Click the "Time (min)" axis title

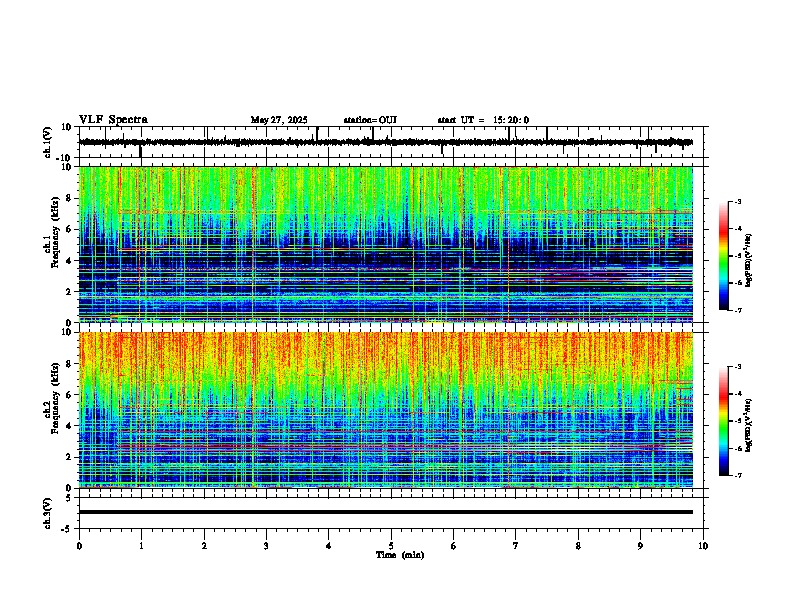click(400, 555)
